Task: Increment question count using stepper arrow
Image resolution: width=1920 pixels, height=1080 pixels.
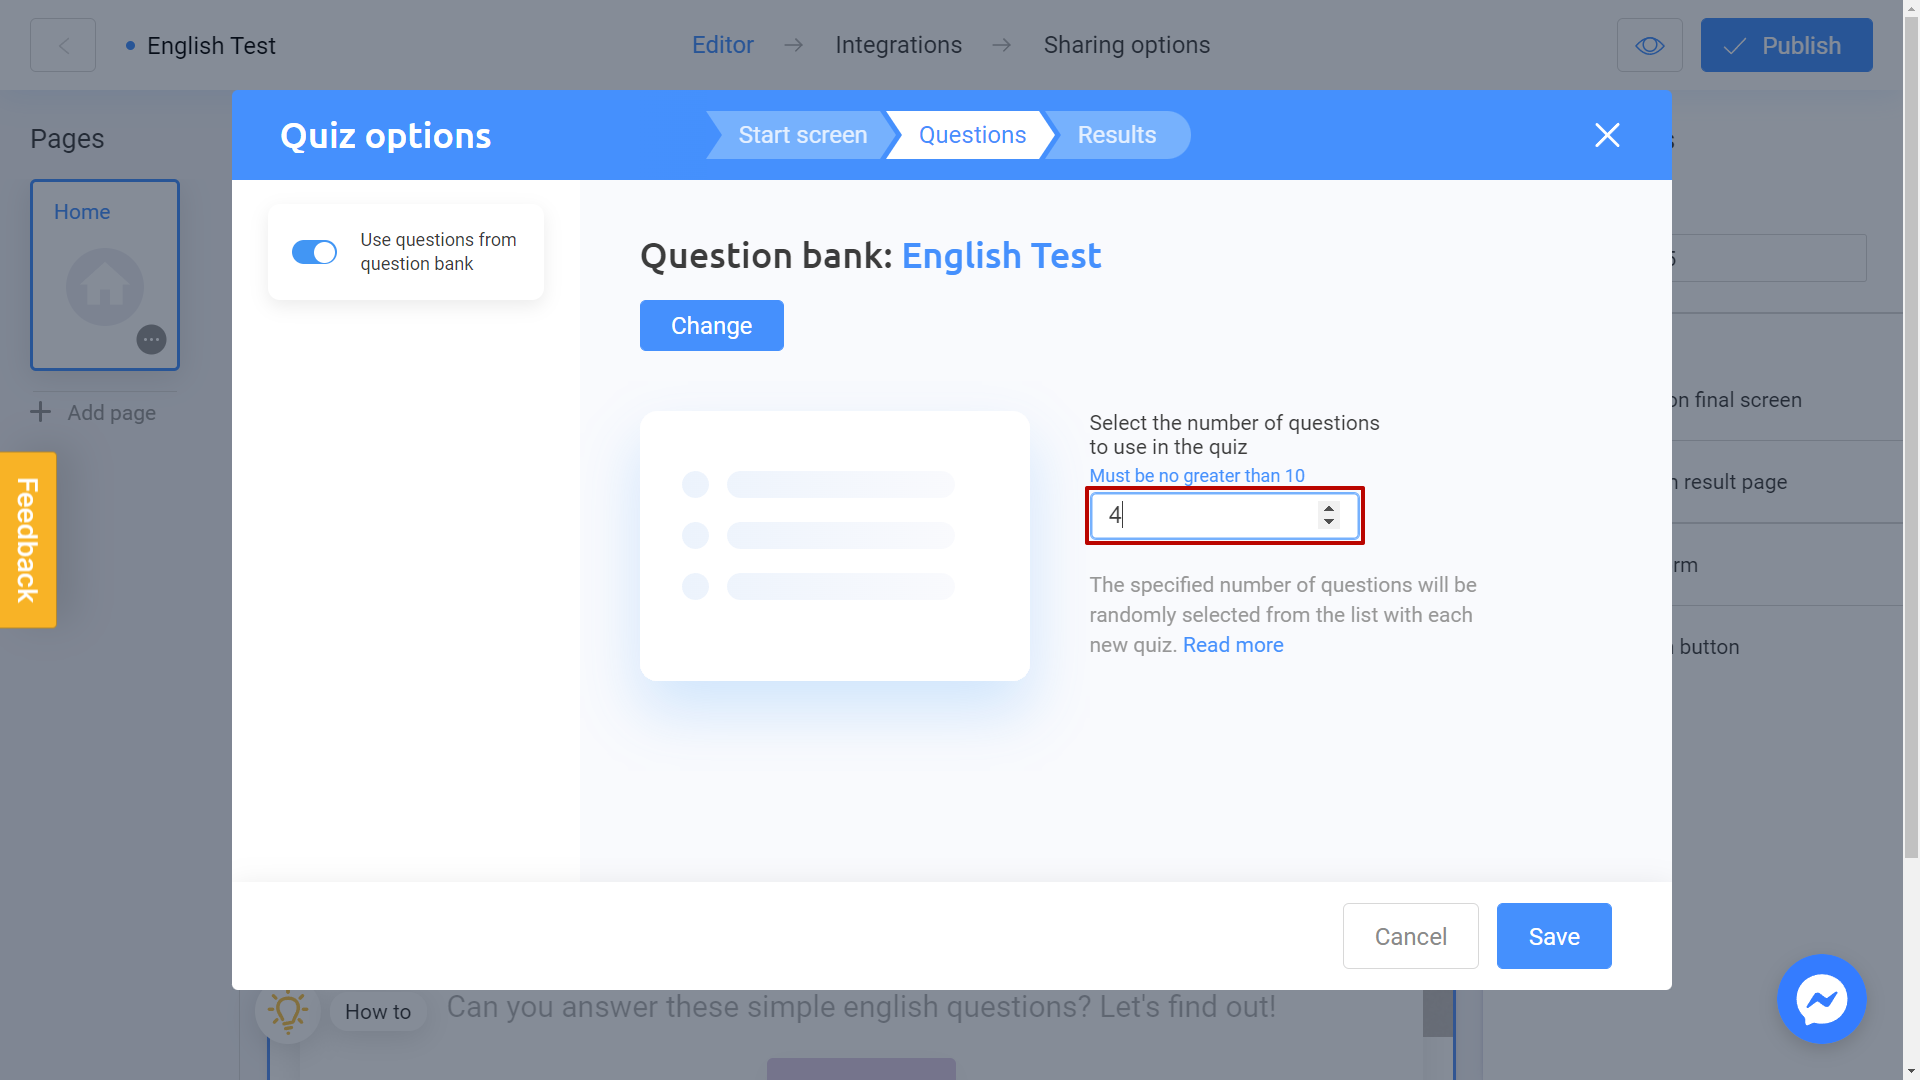Action: click(1329, 508)
